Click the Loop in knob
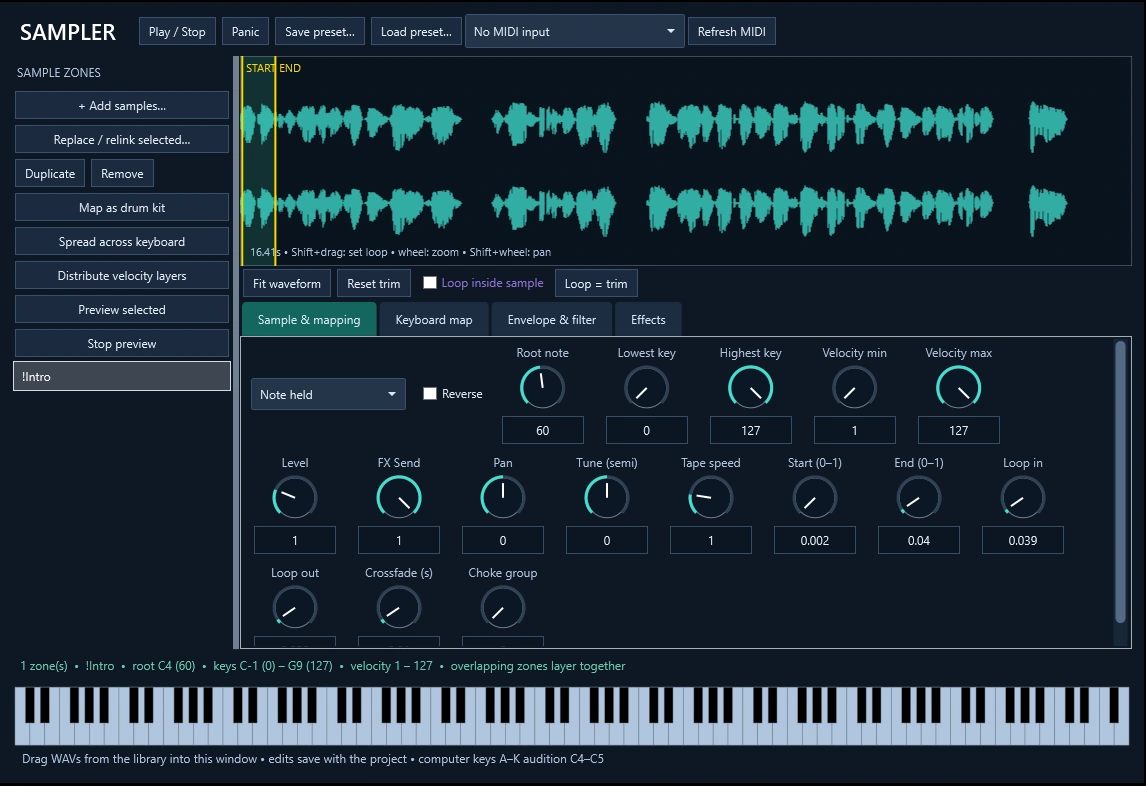Image resolution: width=1146 pixels, height=786 pixels. point(1022,498)
